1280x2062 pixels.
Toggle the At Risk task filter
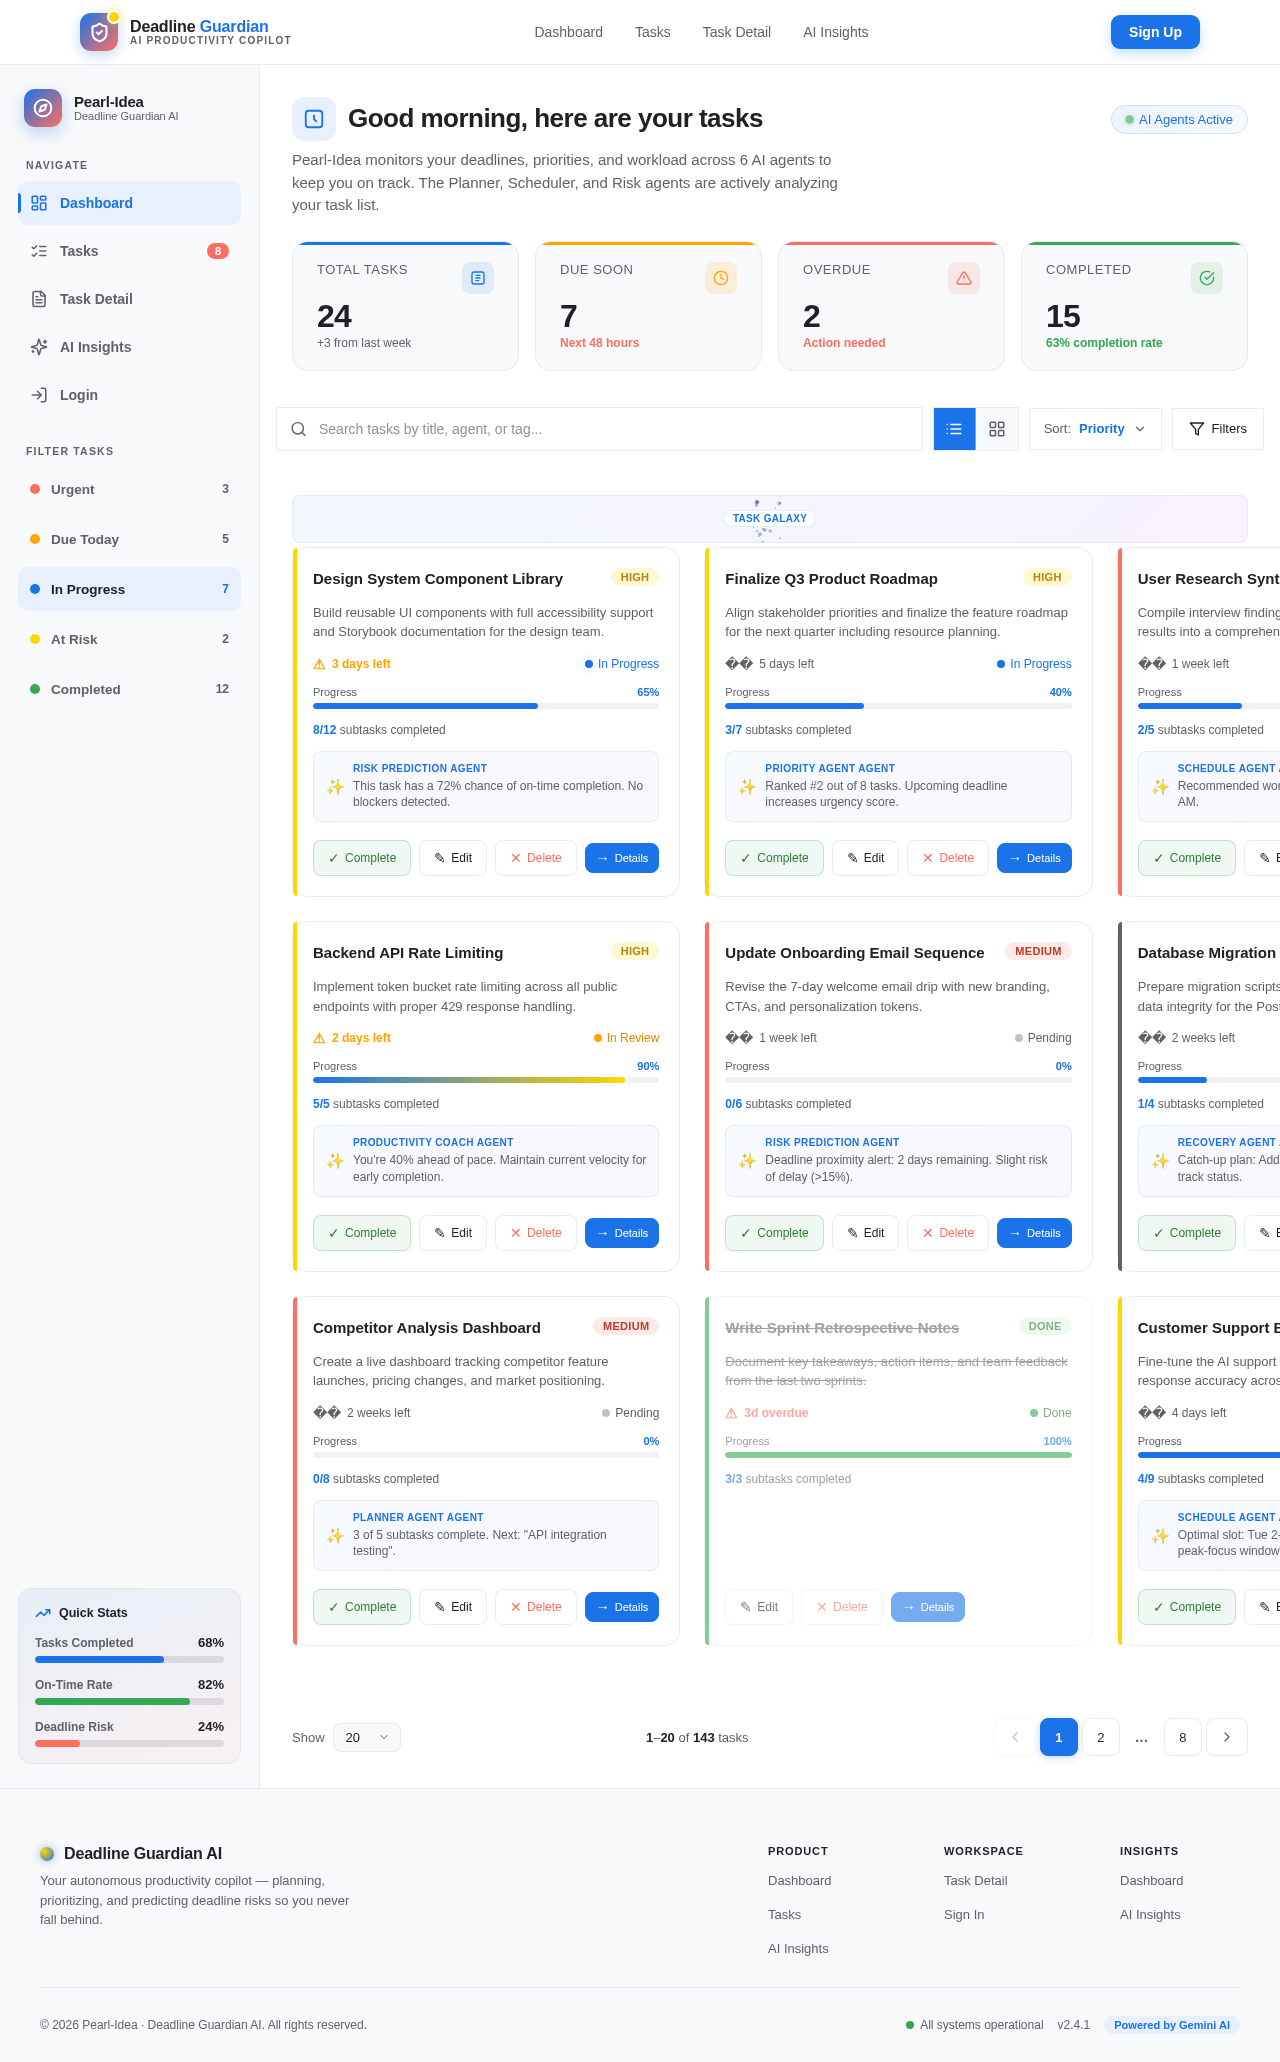click(x=129, y=639)
